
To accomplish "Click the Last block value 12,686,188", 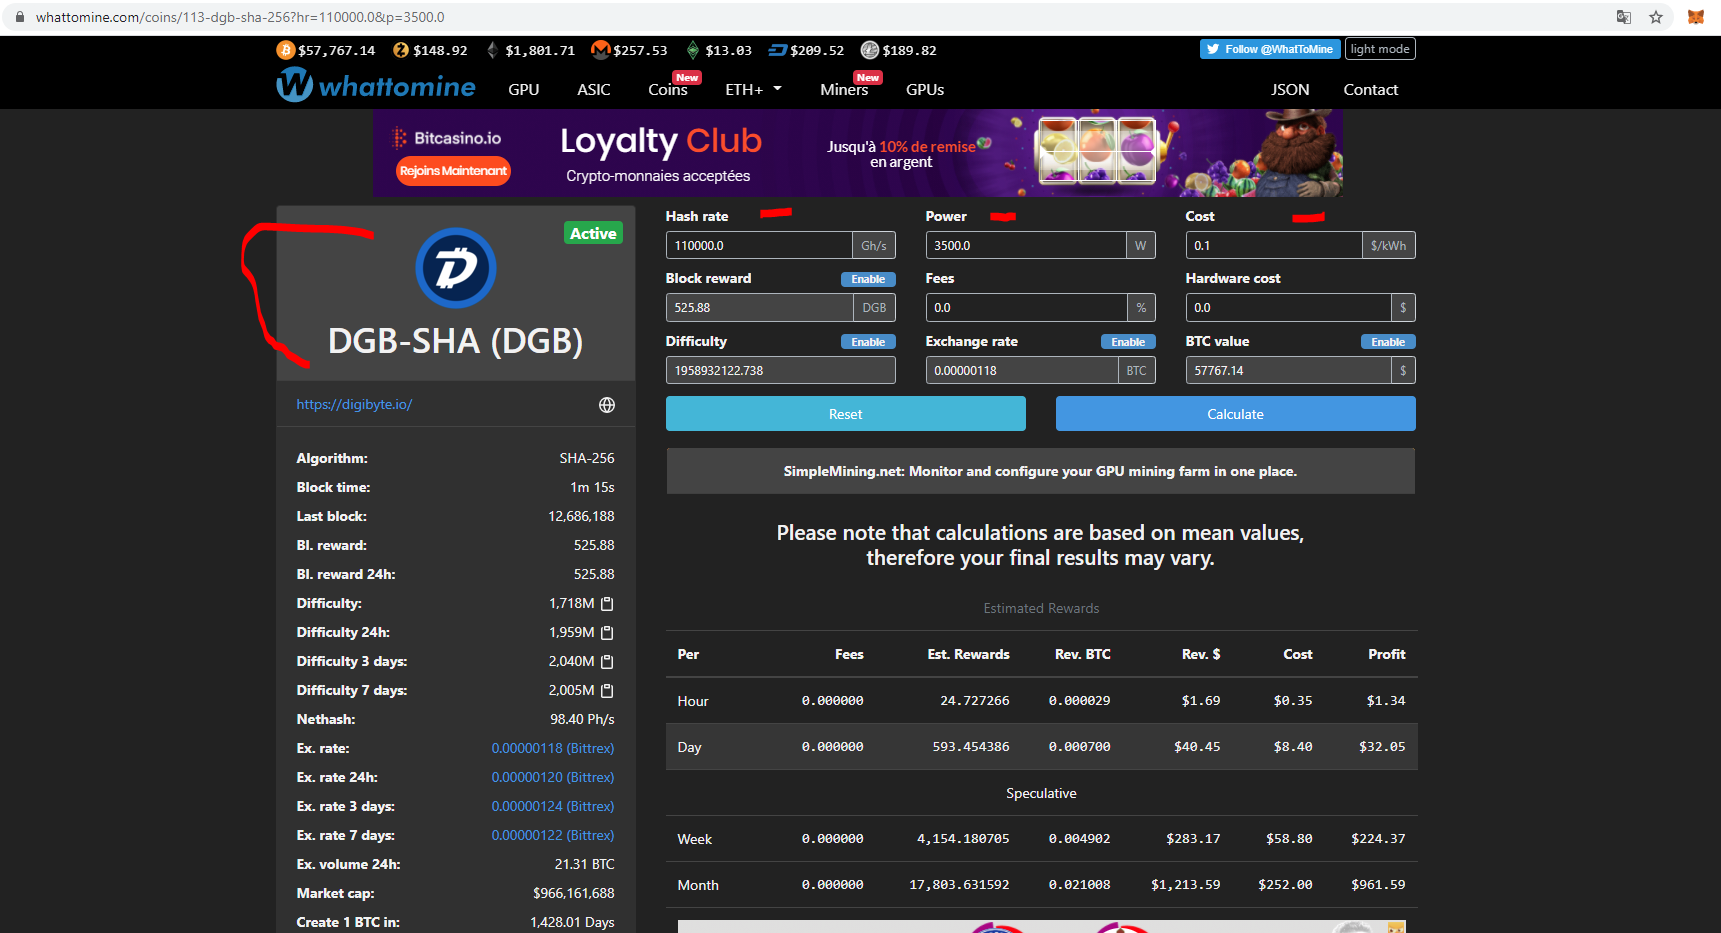I will (x=581, y=517).
